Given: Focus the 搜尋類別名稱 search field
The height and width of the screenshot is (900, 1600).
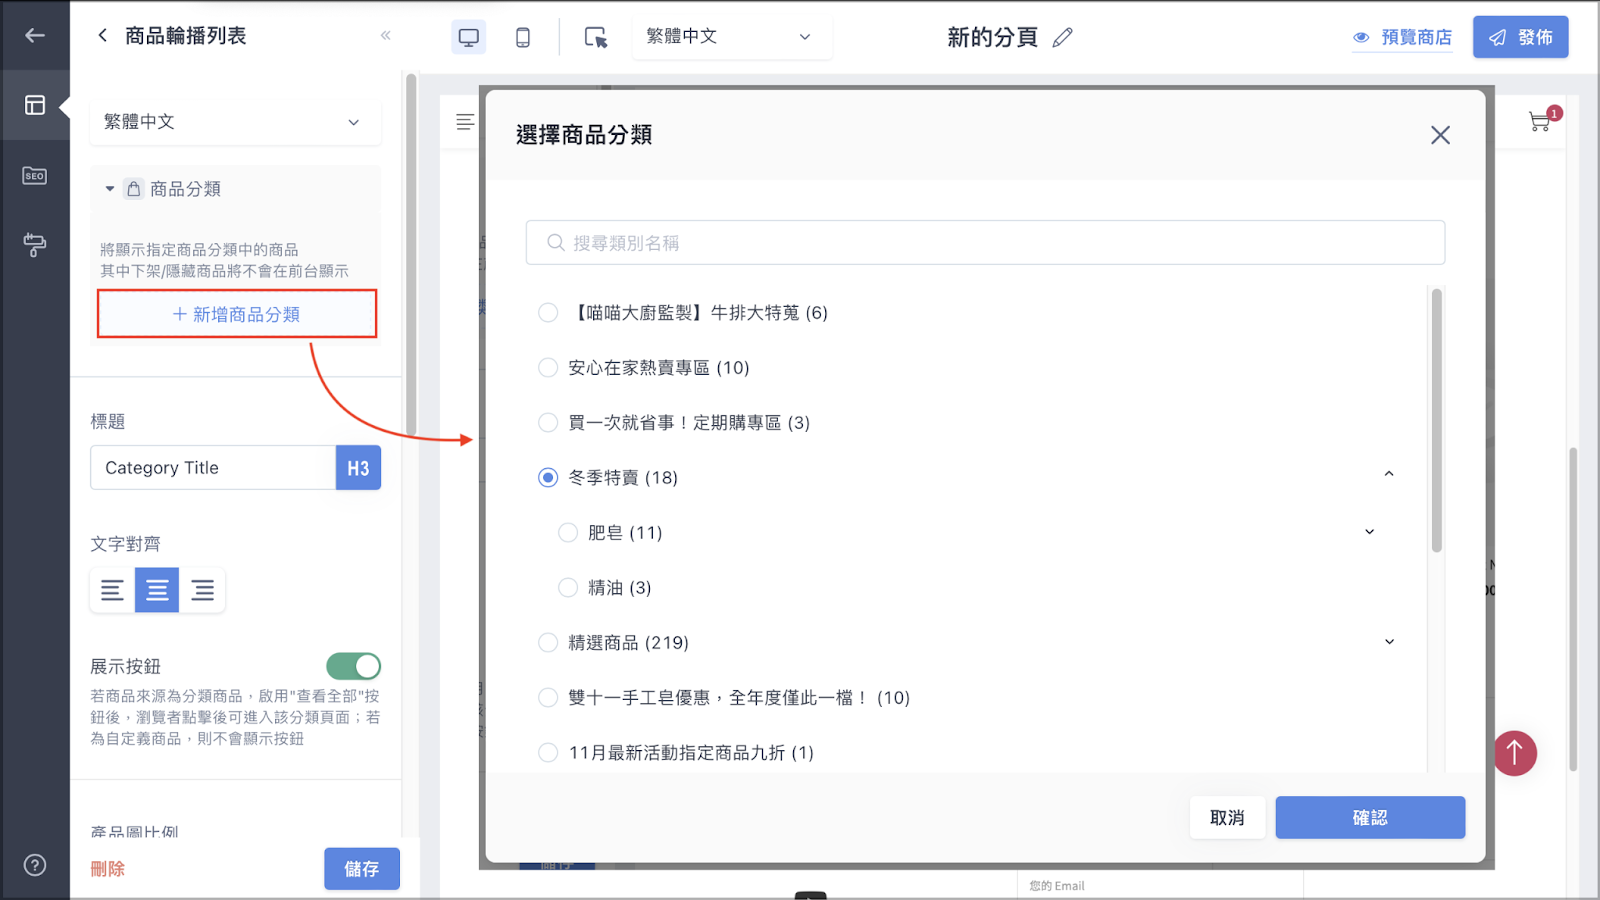Looking at the screenshot, I should click(985, 243).
